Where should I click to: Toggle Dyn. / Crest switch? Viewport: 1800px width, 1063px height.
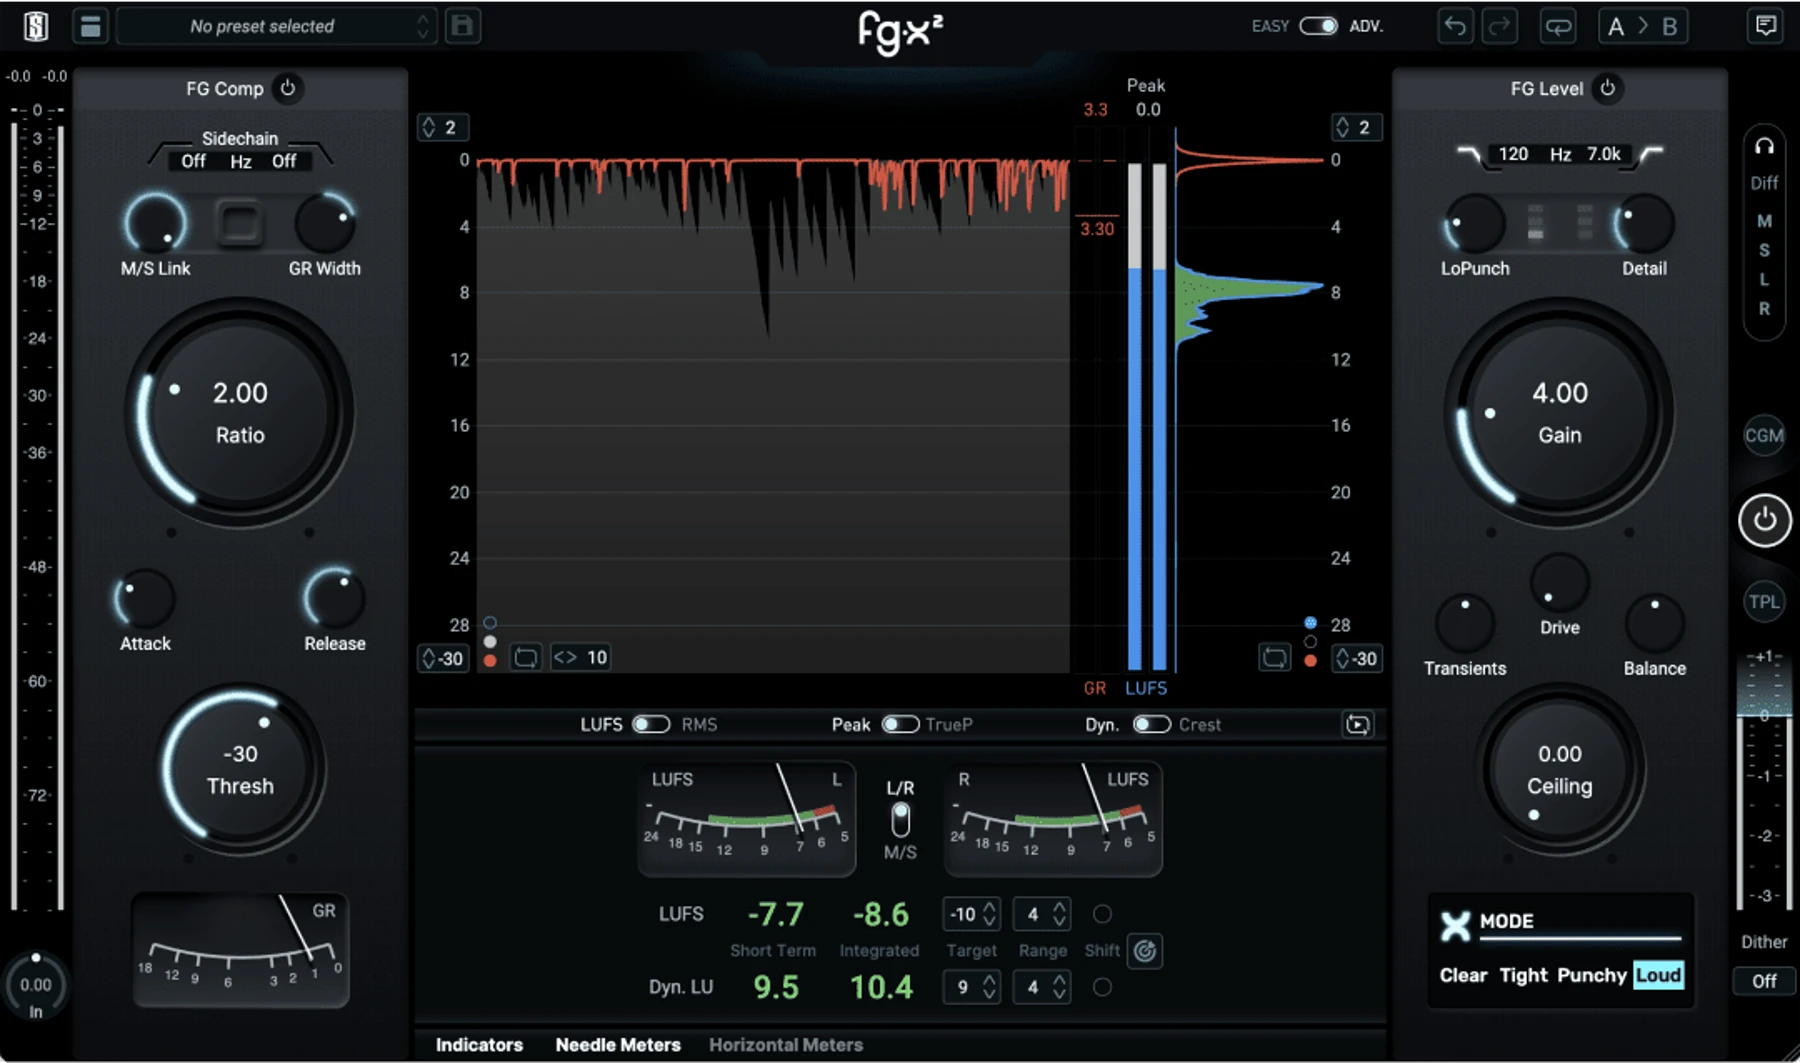pyautogui.click(x=1151, y=724)
